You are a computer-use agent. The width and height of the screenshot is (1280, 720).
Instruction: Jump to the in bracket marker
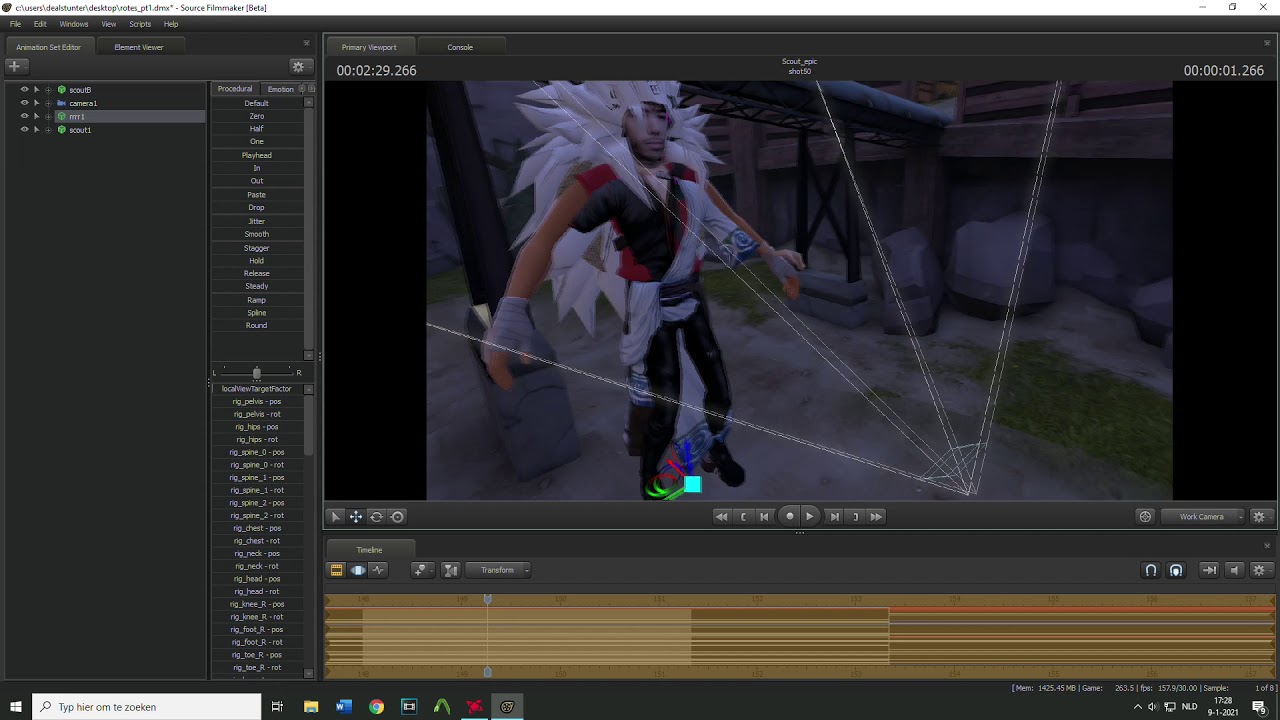pos(743,517)
